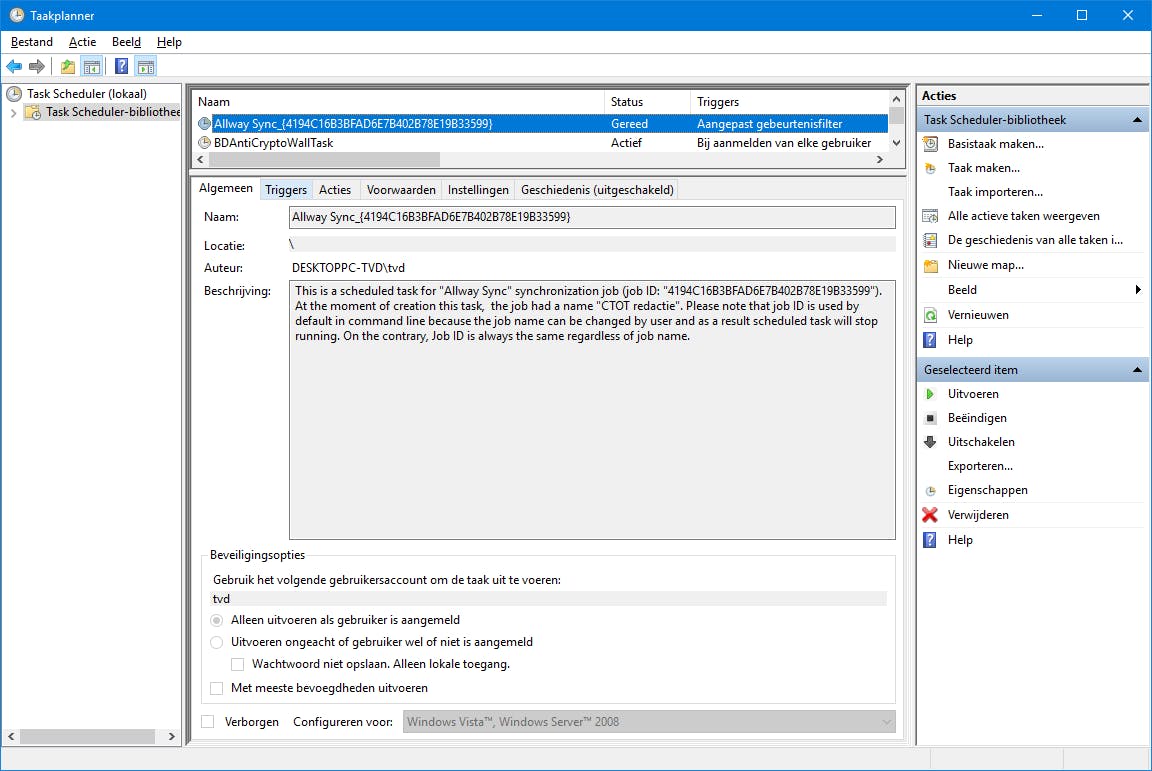Click the Eigenschappen clock icon
This screenshot has width=1152, height=771.
click(x=930, y=490)
